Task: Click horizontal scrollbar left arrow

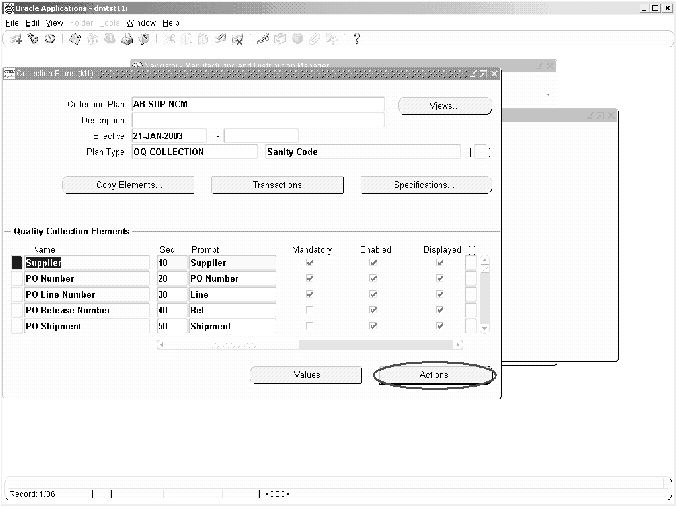Action: coord(161,344)
